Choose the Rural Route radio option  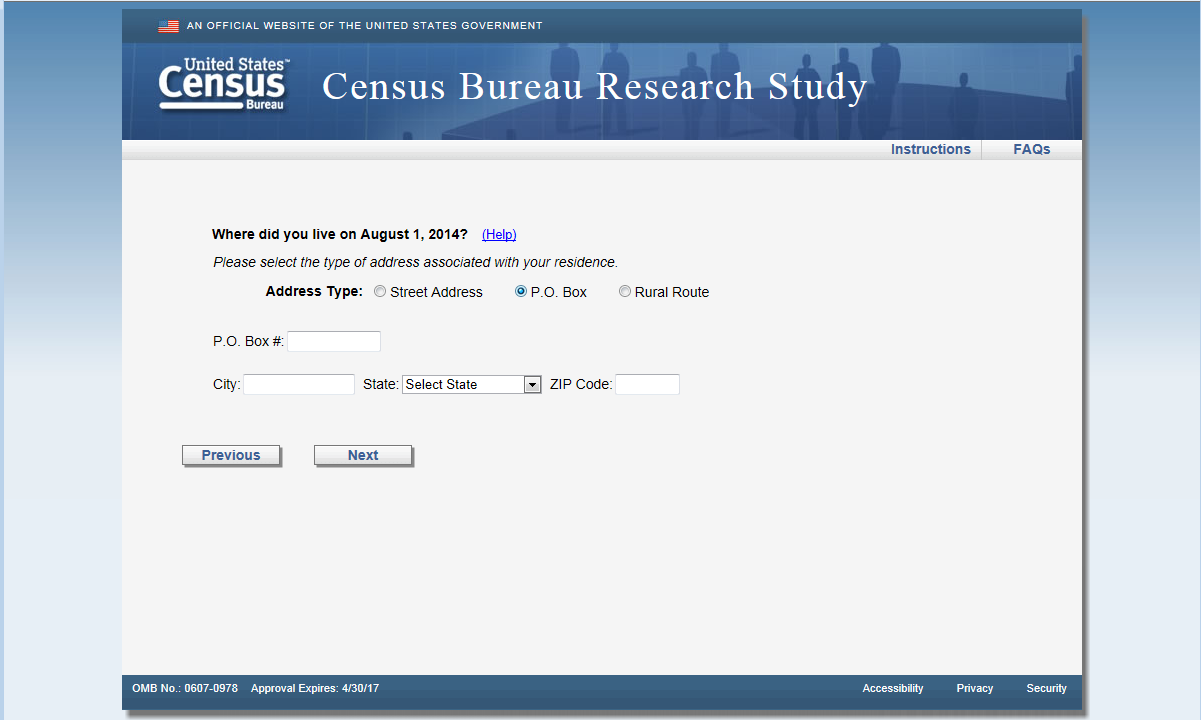(625, 292)
